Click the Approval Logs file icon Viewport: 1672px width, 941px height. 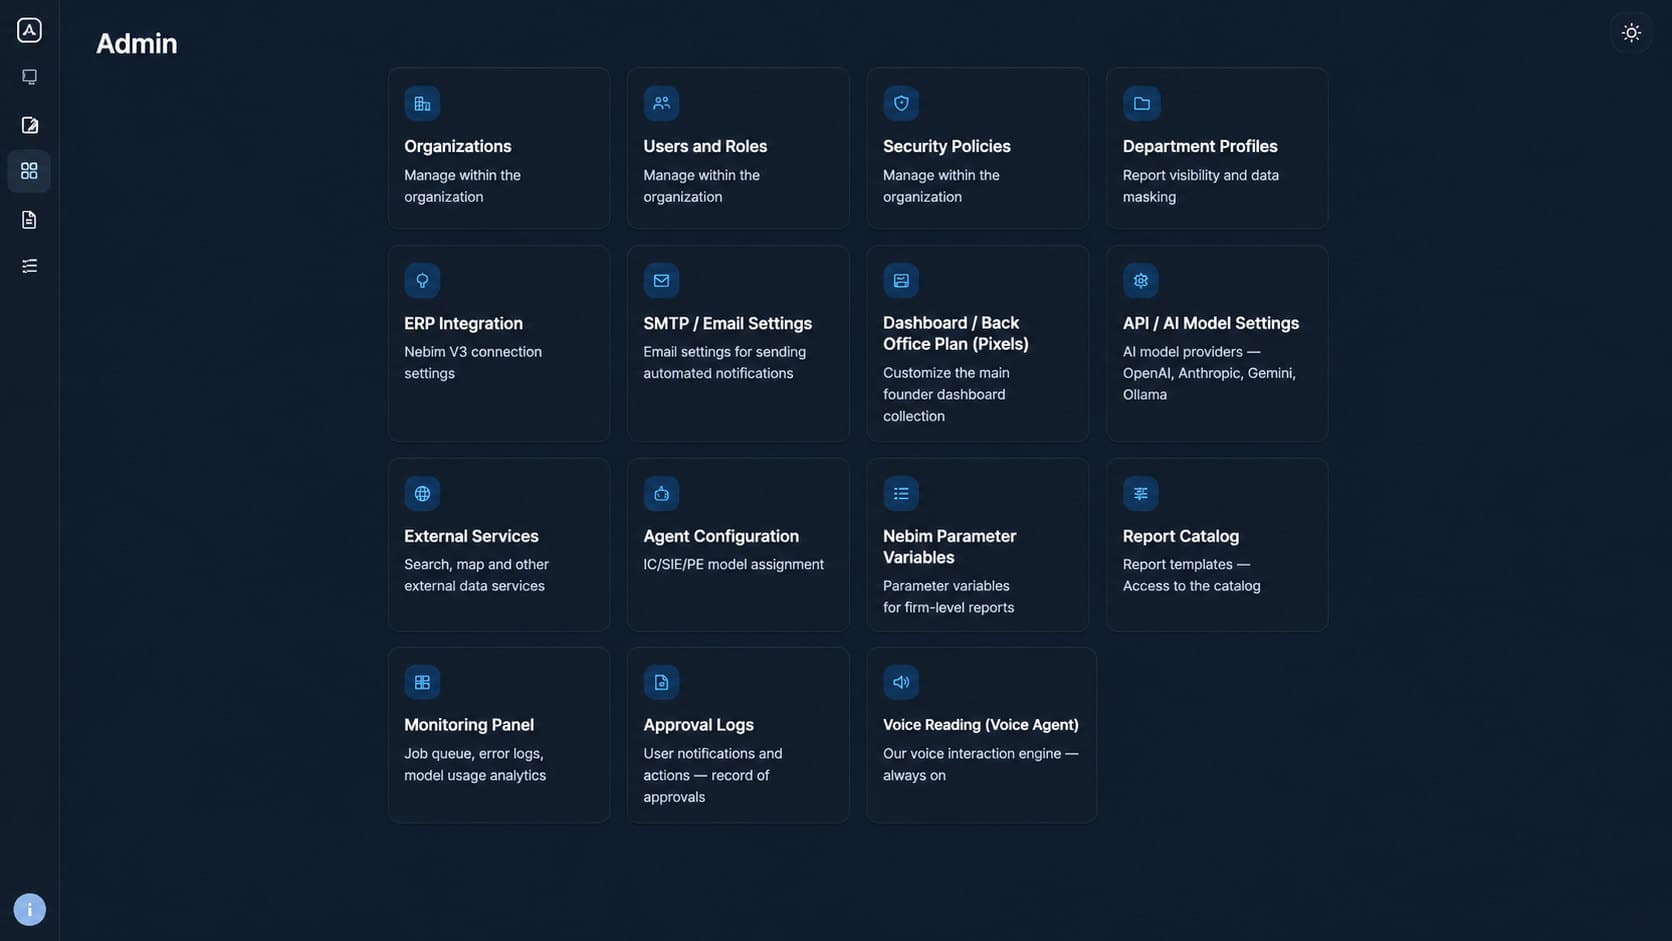click(x=661, y=682)
